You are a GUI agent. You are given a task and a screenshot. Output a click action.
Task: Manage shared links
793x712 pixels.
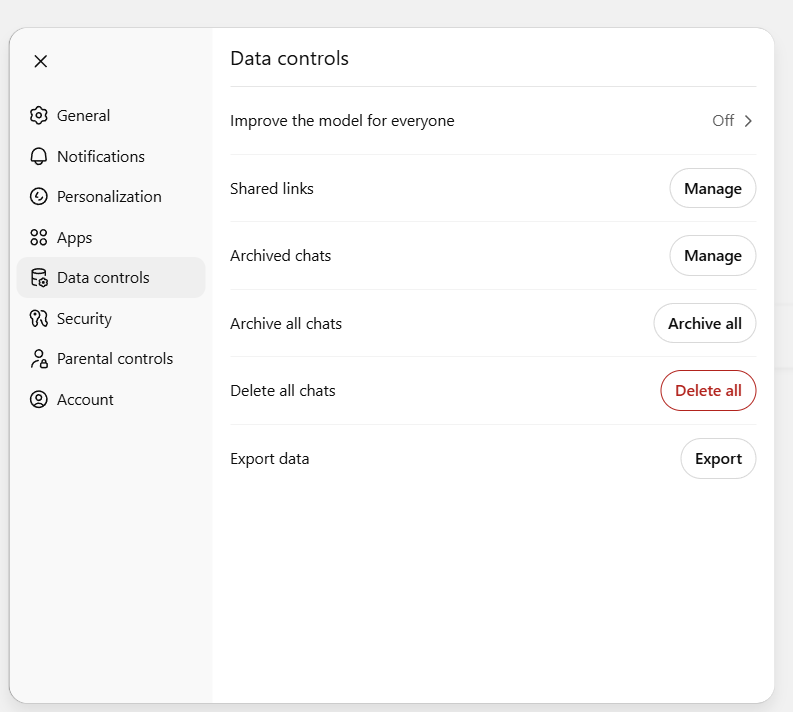tap(713, 188)
